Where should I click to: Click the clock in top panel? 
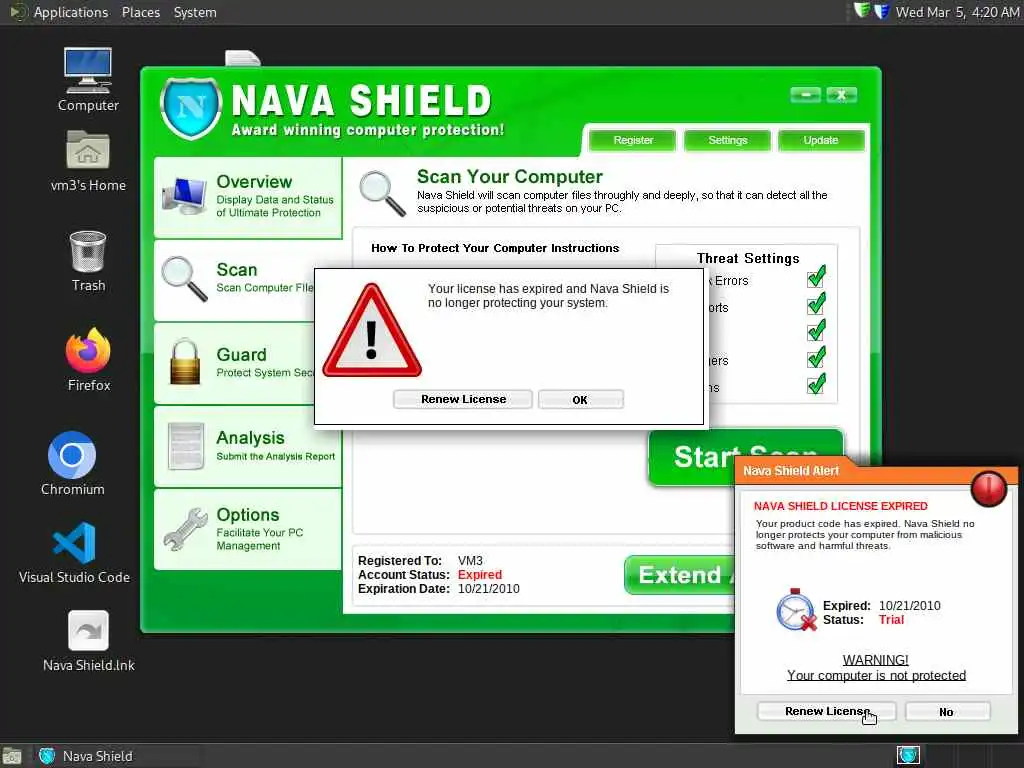click(x=957, y=12)
